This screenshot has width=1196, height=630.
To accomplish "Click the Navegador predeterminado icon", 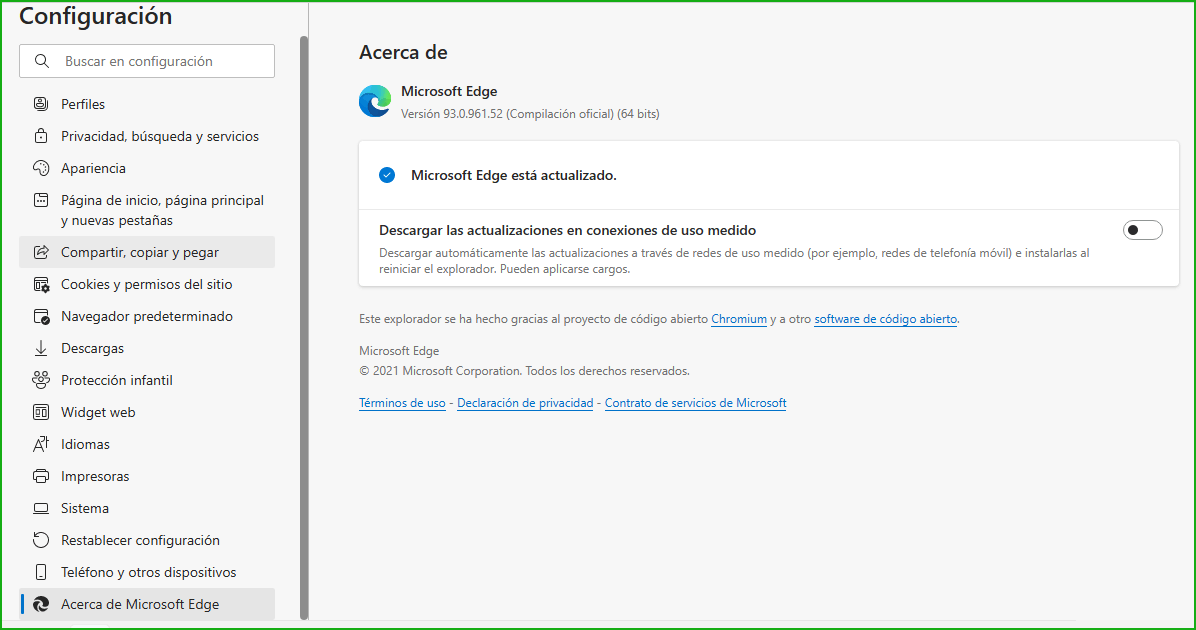I will 41,317.
